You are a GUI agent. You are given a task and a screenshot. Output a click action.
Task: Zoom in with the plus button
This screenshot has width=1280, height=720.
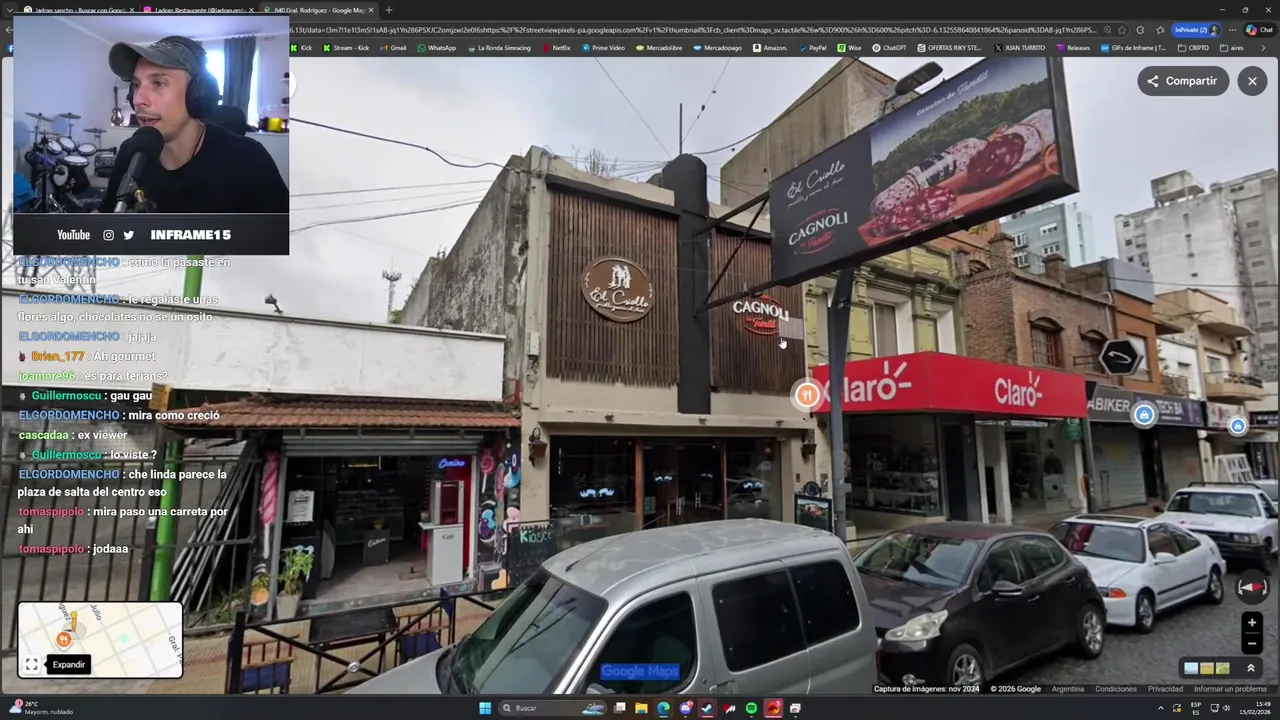click(x=1251, y=622)
